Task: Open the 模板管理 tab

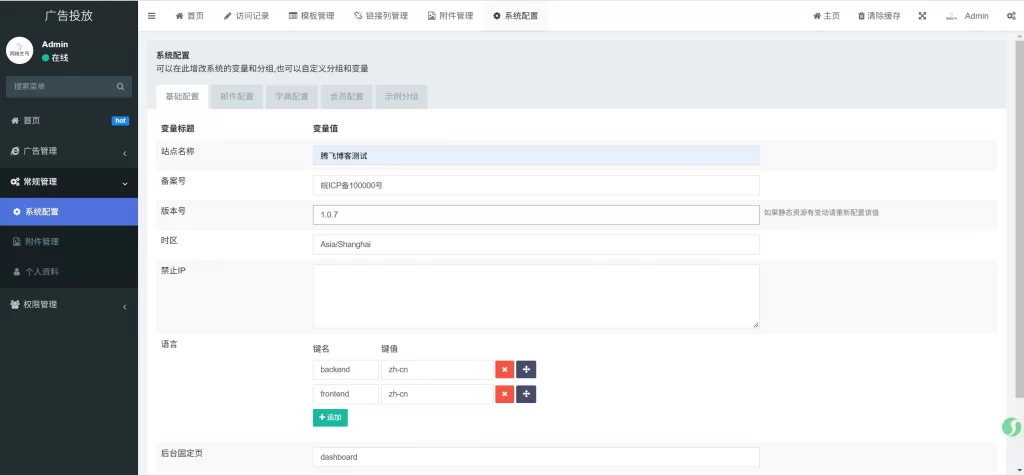Action: (312, 16)
